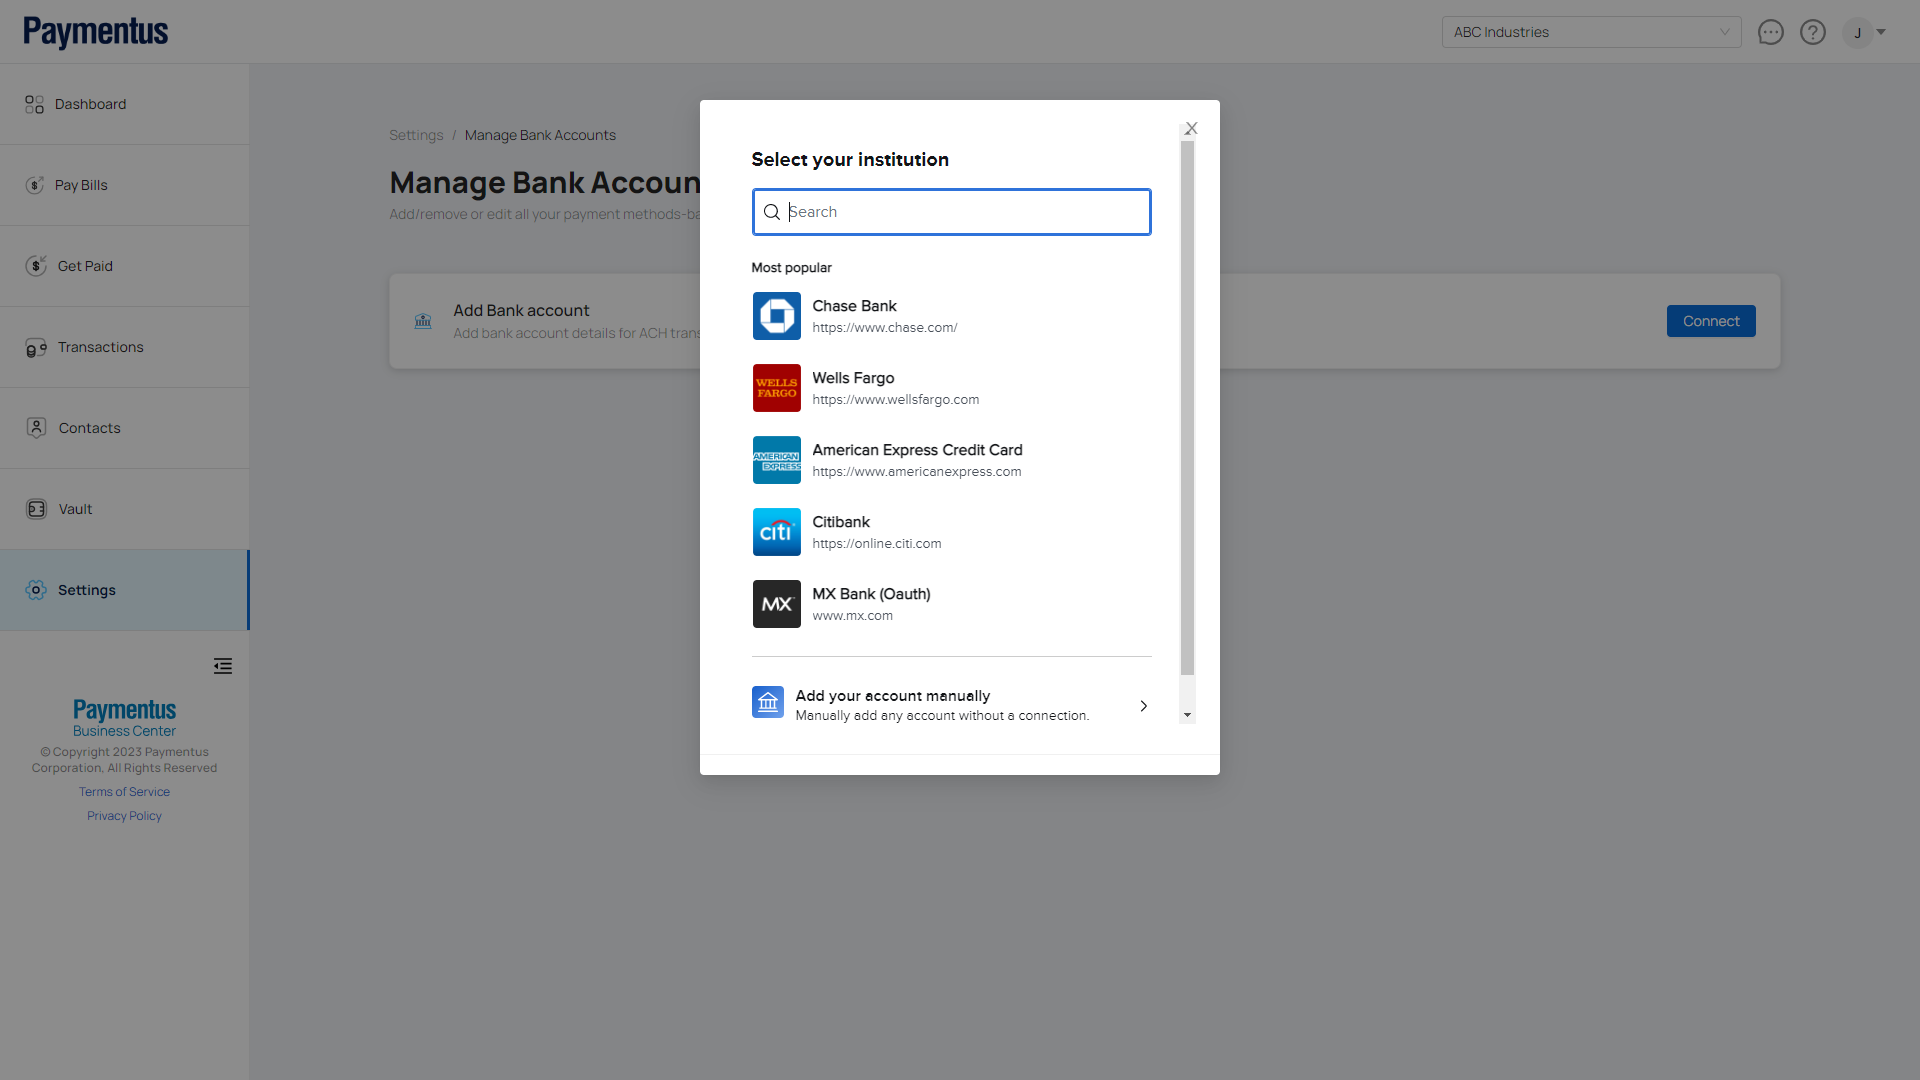The image size is (1920, 1080).
Task: Pick American Express Credit Card logo
Action: 776,460
